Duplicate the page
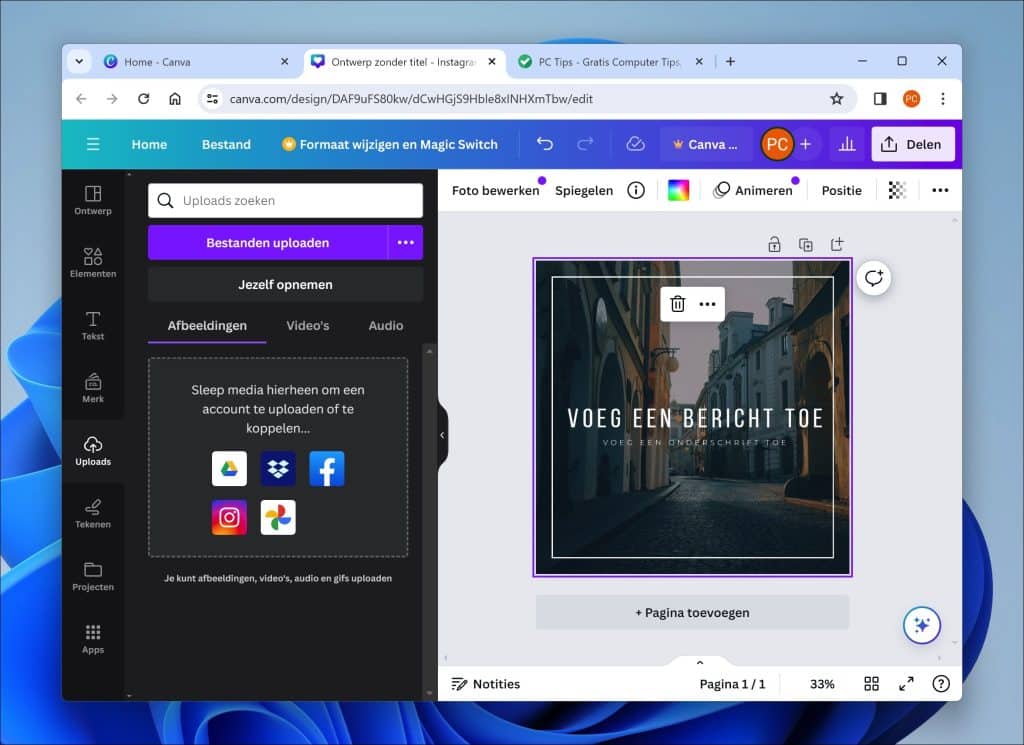Viewport: 1024px width, 745px height. pyautogui.click(x=806, y=244)
